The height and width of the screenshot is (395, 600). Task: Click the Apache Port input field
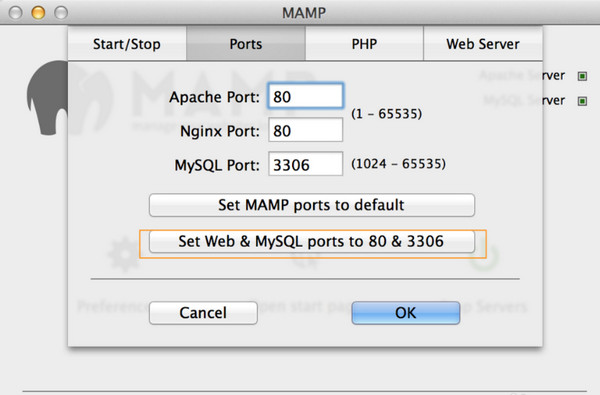[x=305, y=96]
